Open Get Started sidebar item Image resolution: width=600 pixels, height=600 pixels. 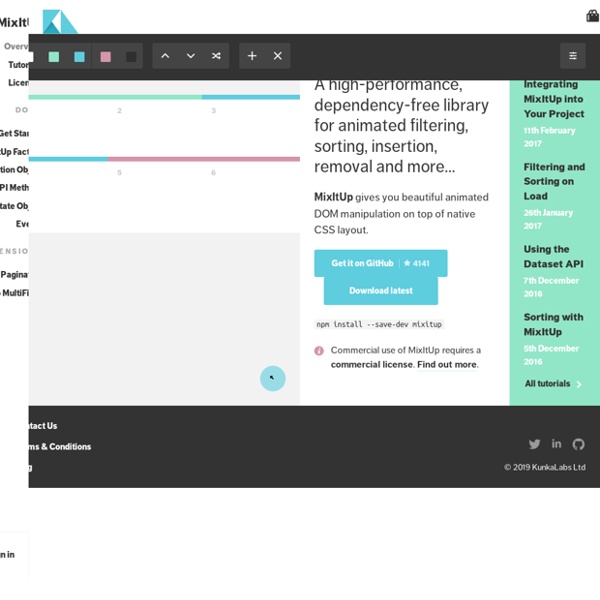point(14,134)
